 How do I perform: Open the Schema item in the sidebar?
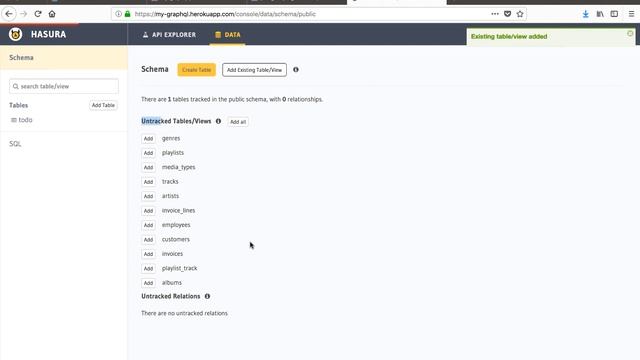pyautogui.click(x=64, y=58)
